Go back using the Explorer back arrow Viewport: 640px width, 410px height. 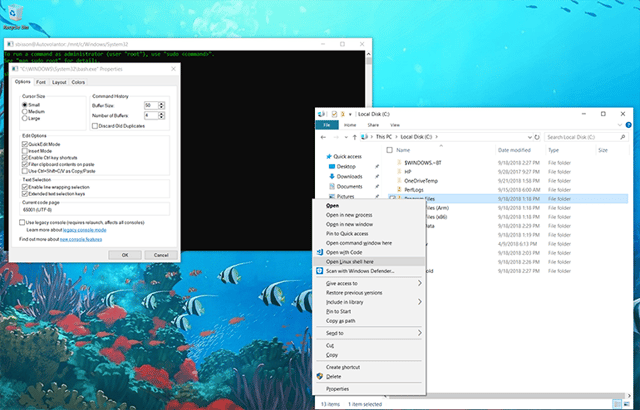[x=324, y=137]
